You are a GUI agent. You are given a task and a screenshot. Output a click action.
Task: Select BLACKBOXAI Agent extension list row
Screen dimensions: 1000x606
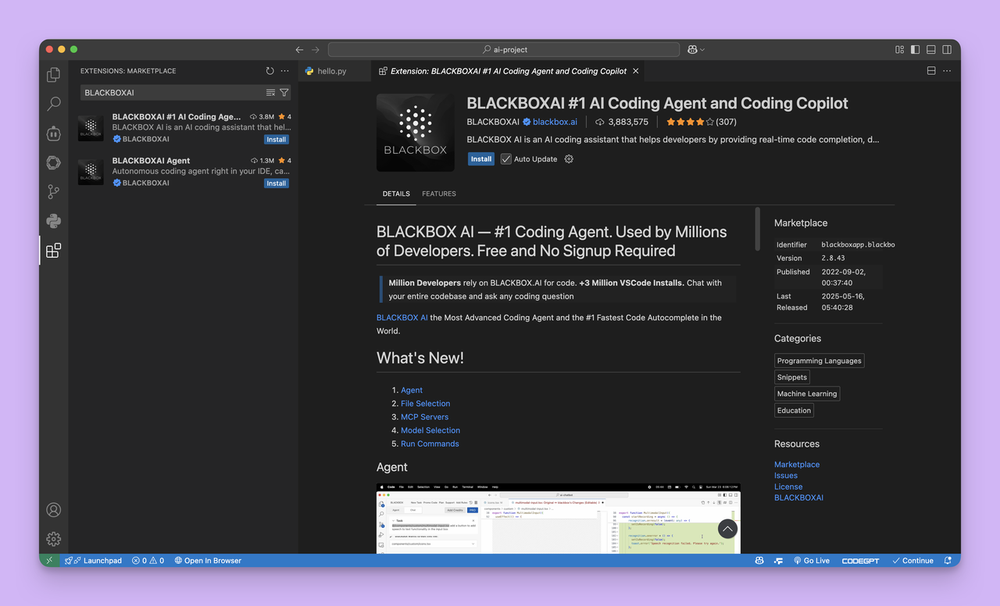click(184, 172)
